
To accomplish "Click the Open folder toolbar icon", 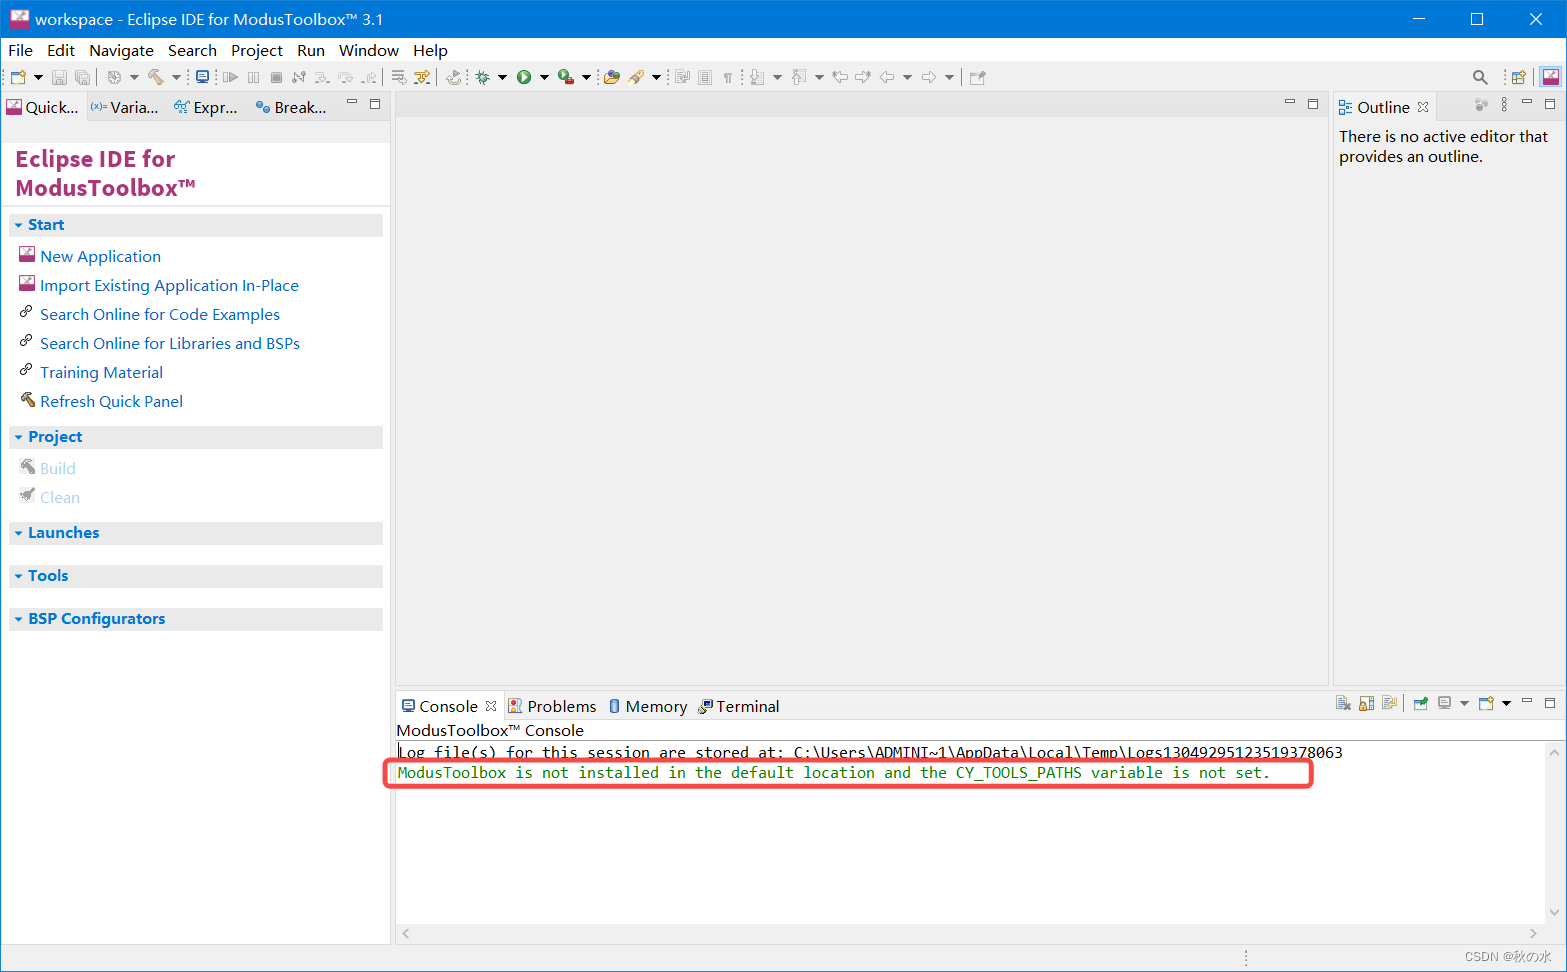I will coord(612,77).
